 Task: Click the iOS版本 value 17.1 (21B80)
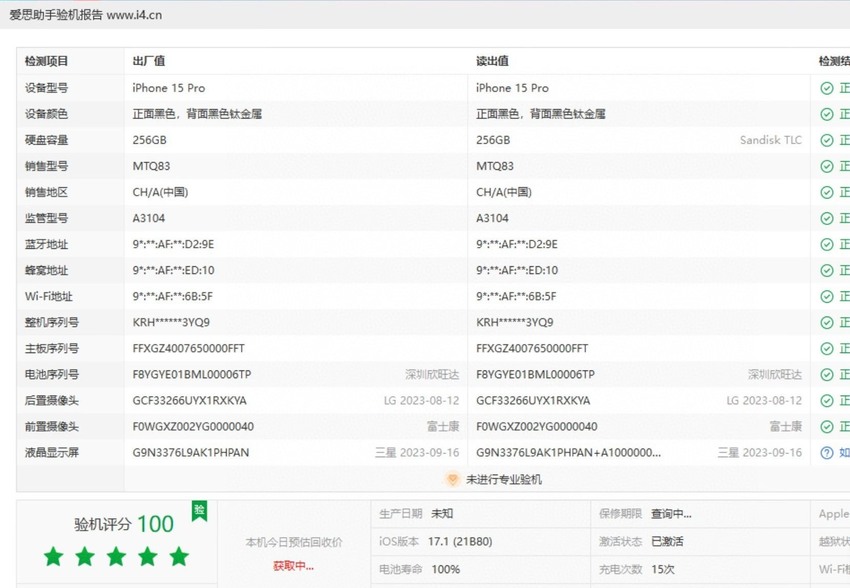point(460,541)
